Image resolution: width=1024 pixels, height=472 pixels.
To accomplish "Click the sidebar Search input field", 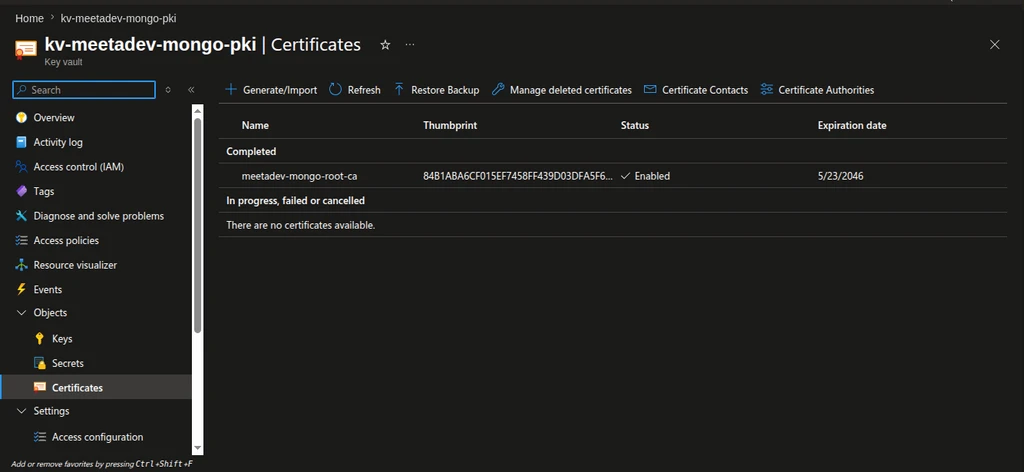I will (x=84, y=90).
